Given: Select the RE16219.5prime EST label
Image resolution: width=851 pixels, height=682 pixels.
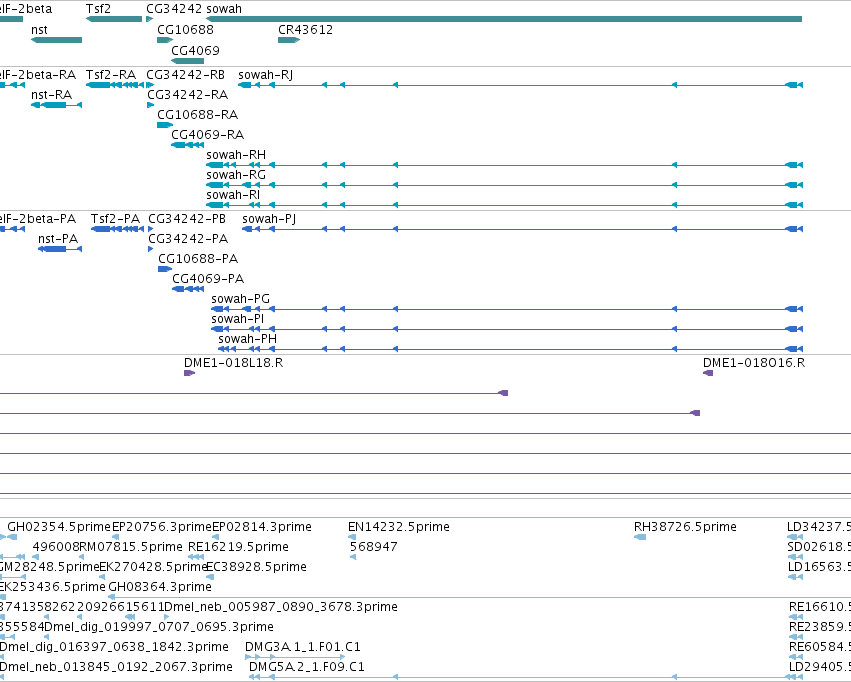Looking at the screenshot, I should [238, 546].
